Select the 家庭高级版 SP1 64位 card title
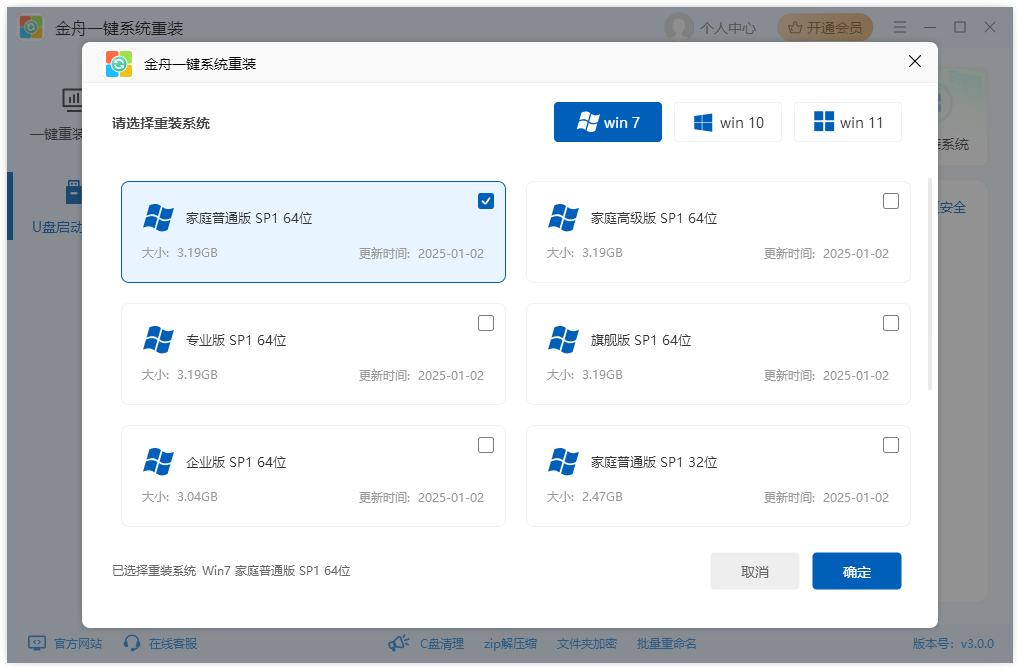1020x670 pixels. click(654, 218)
